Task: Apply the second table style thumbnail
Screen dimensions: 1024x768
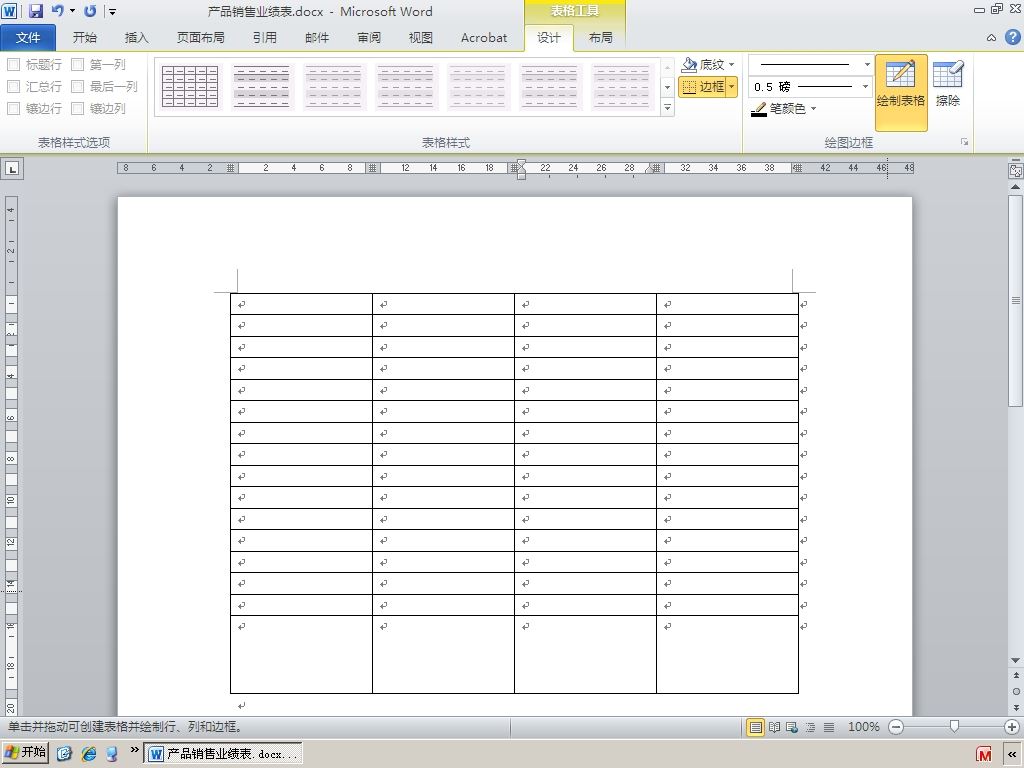Action: pyautogui.click(x=262, y=86)
